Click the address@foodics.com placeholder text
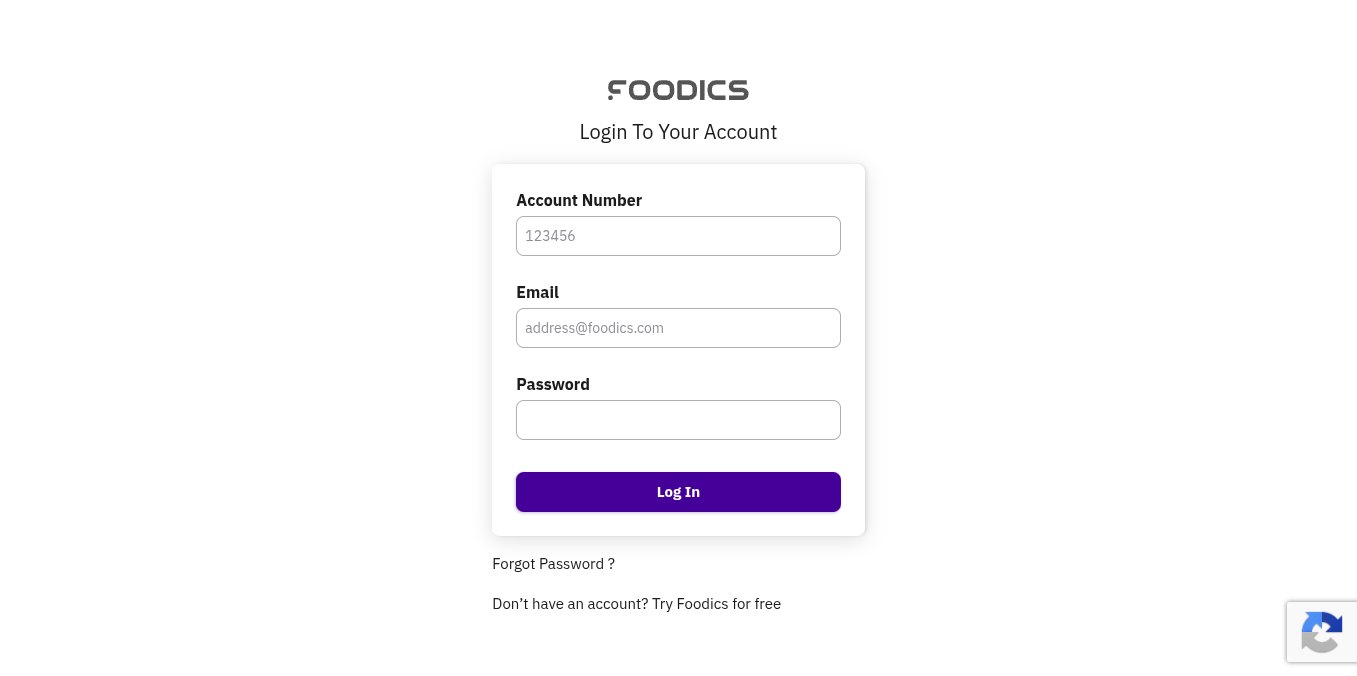This screenshot has width=1357, height=676. tap(594, 328)
